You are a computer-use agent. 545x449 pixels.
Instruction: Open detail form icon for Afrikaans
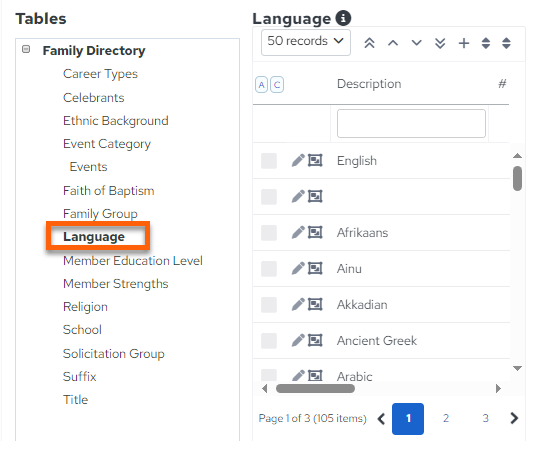pyautogui.click(x=315, y=232)
